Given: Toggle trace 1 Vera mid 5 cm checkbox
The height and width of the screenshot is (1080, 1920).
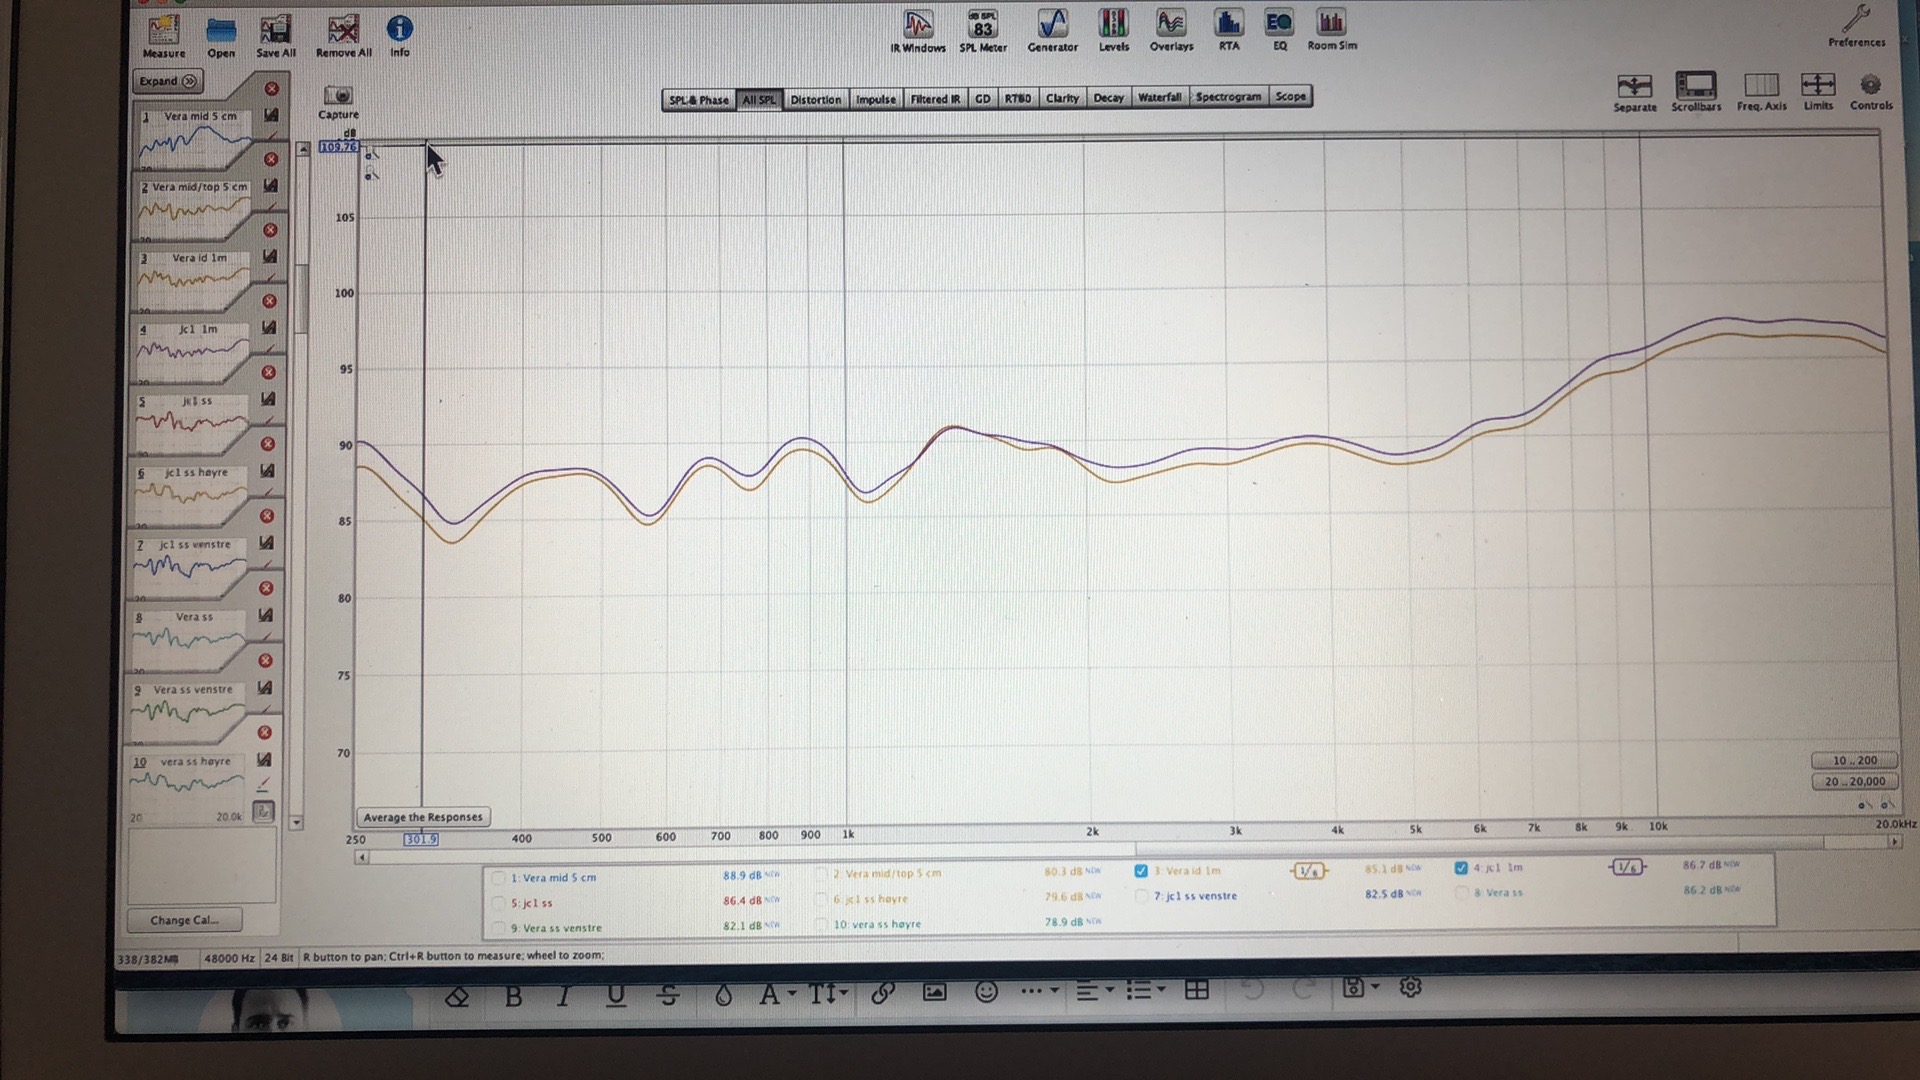Looking at the screenshot, I should (x=498, y=878).
